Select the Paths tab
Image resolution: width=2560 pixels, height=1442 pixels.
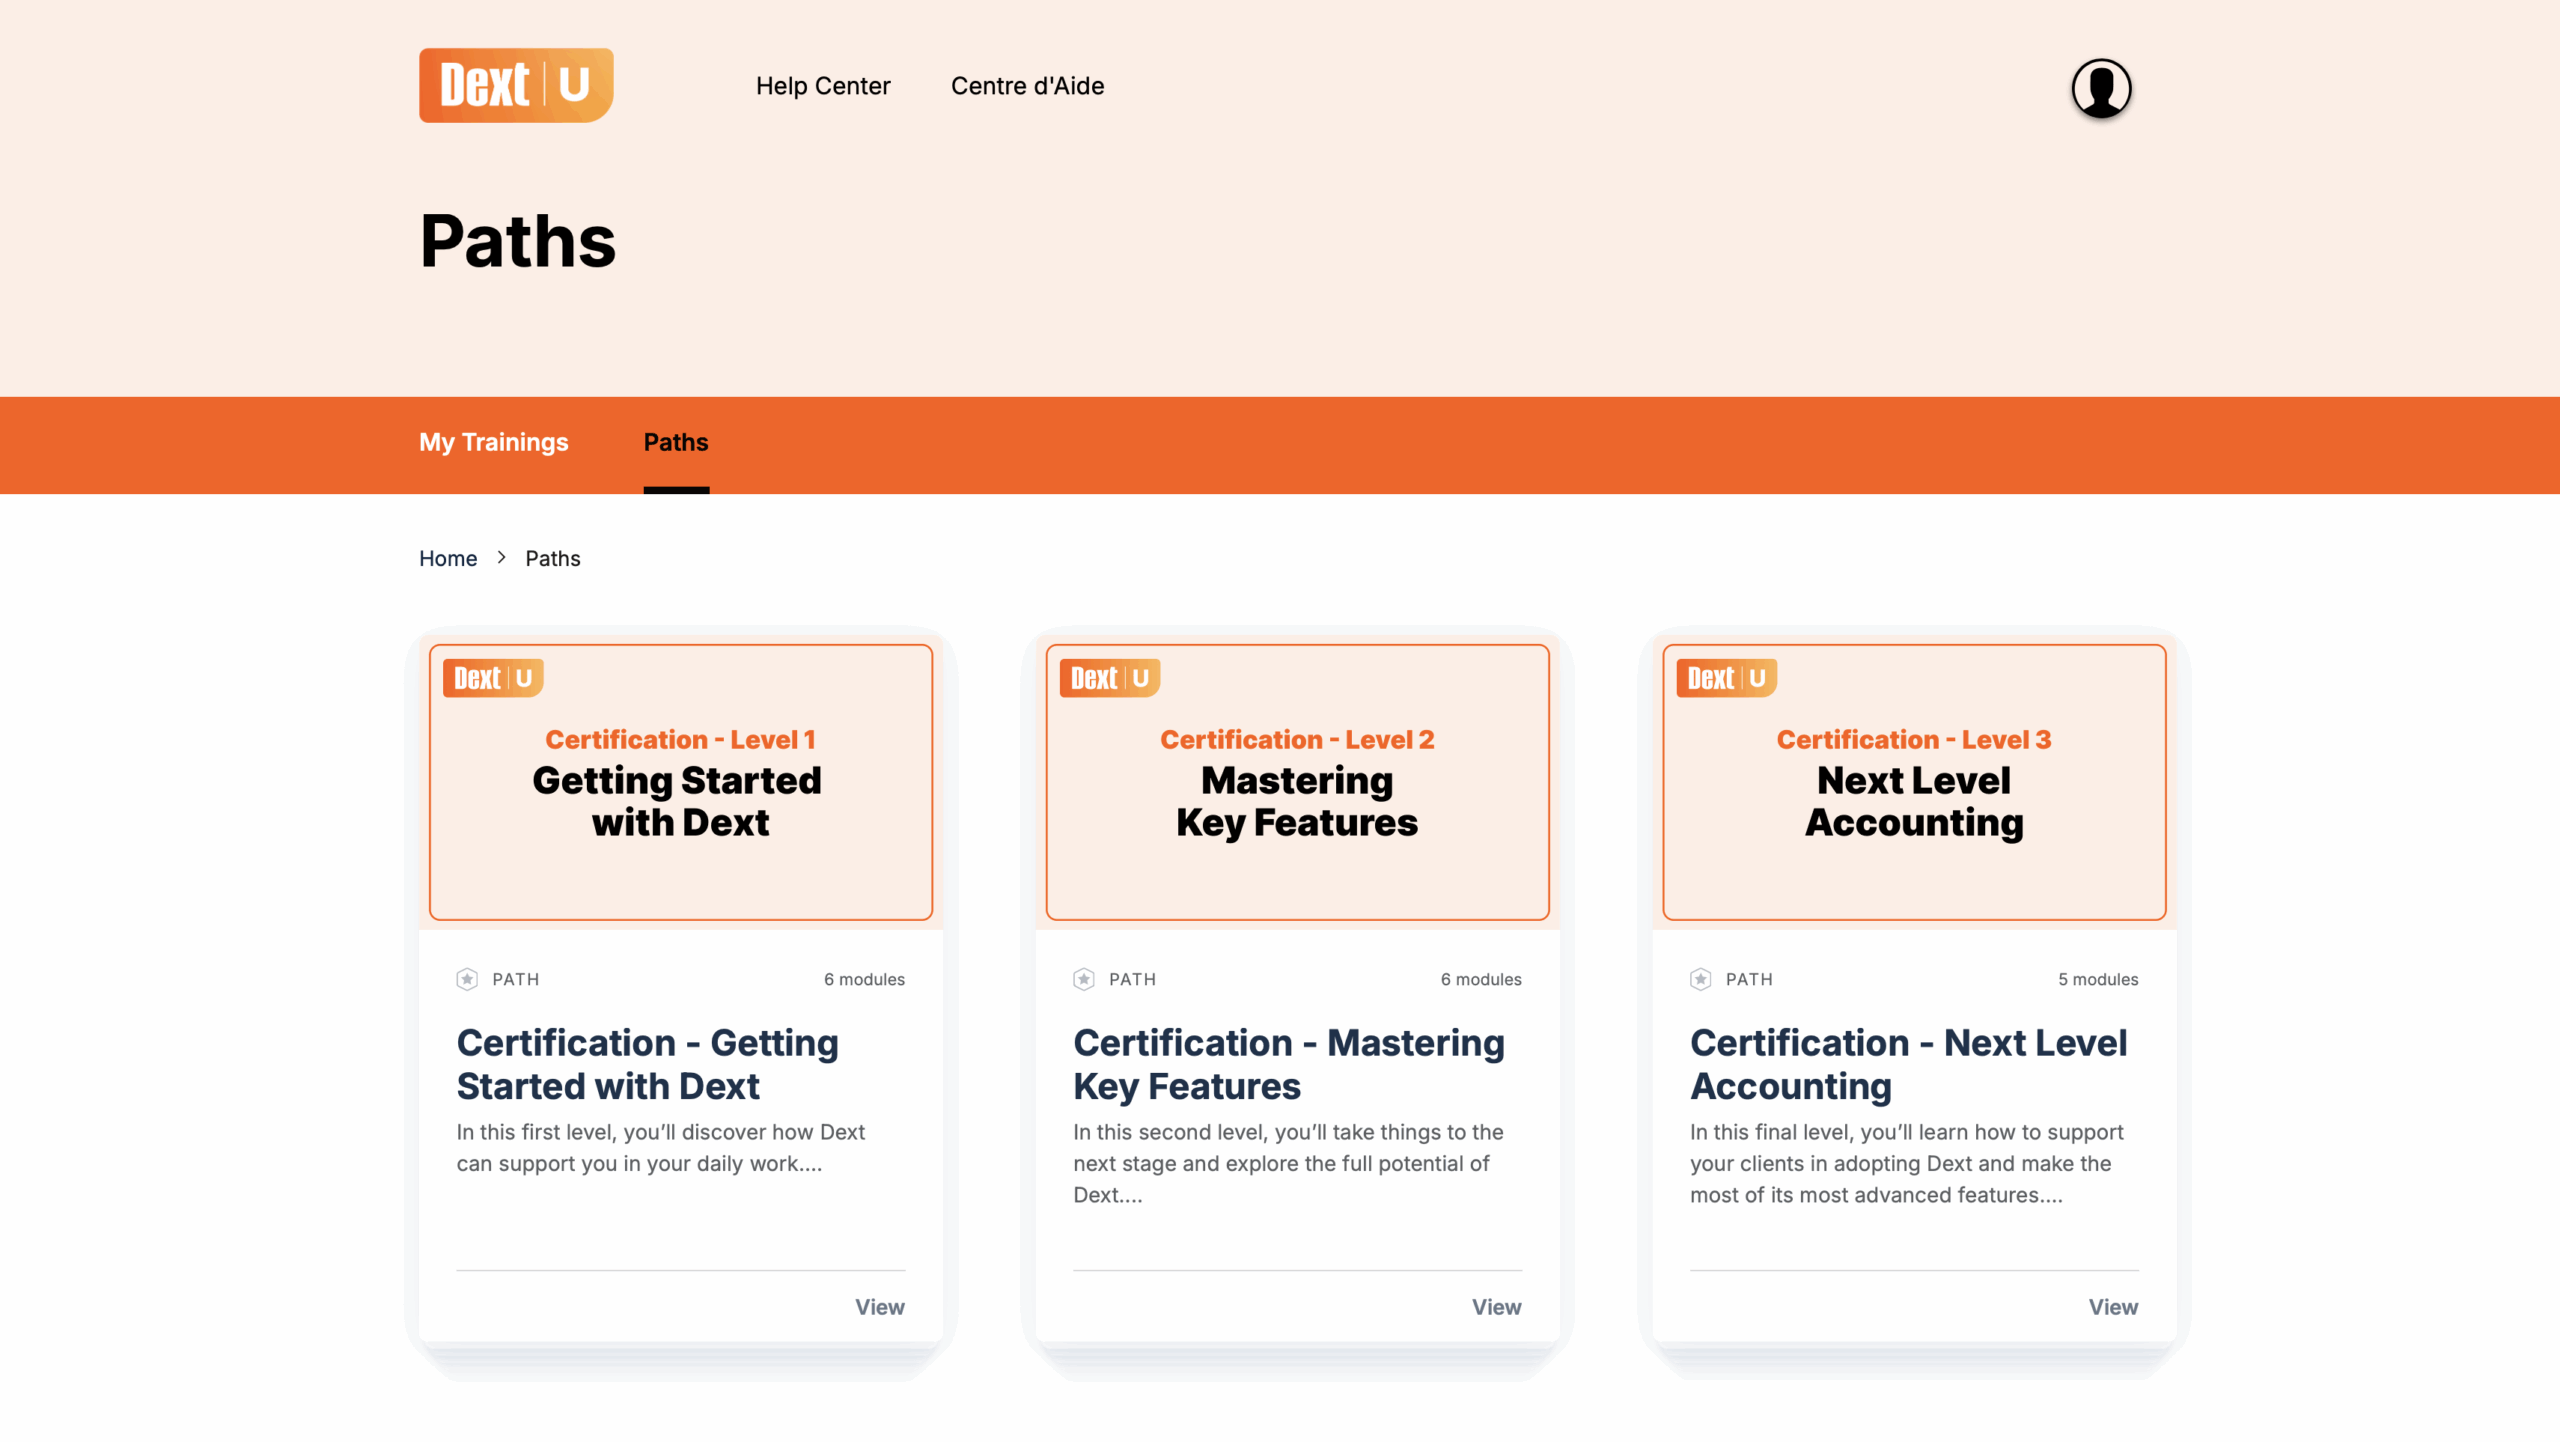pos(676,442)
